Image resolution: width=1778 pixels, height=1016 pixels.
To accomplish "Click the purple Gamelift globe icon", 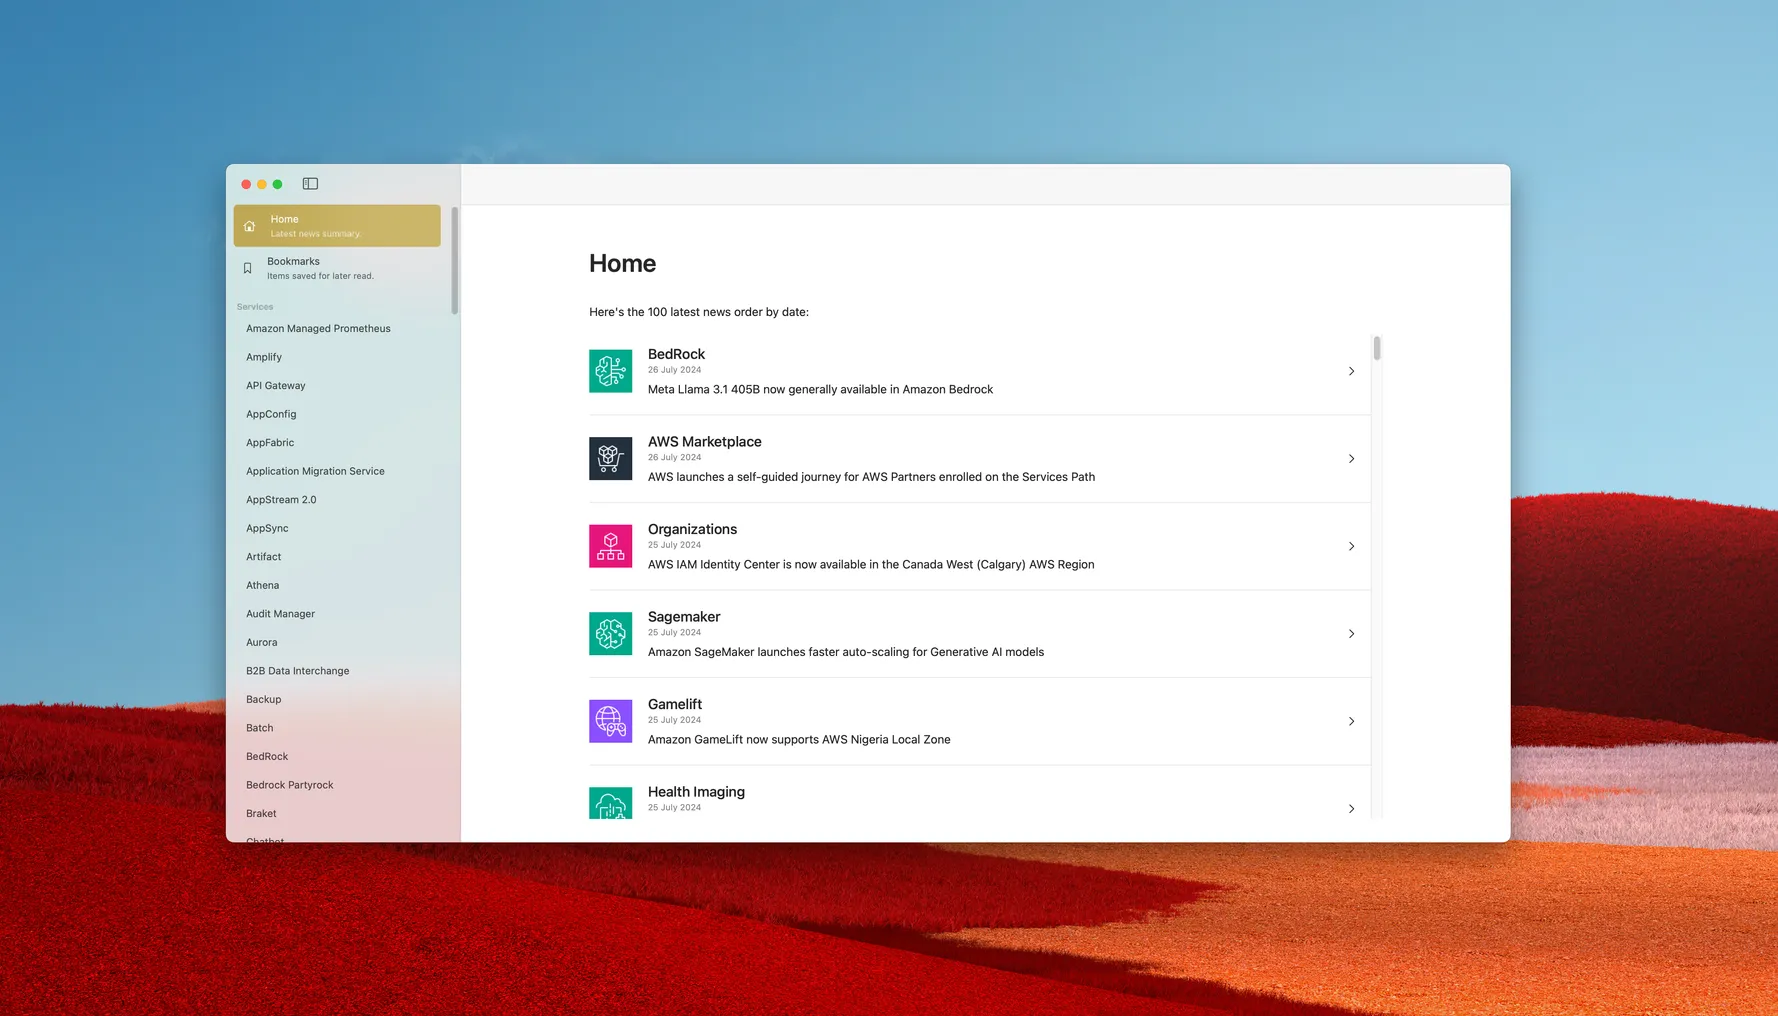I will click(x=610, y=721).
